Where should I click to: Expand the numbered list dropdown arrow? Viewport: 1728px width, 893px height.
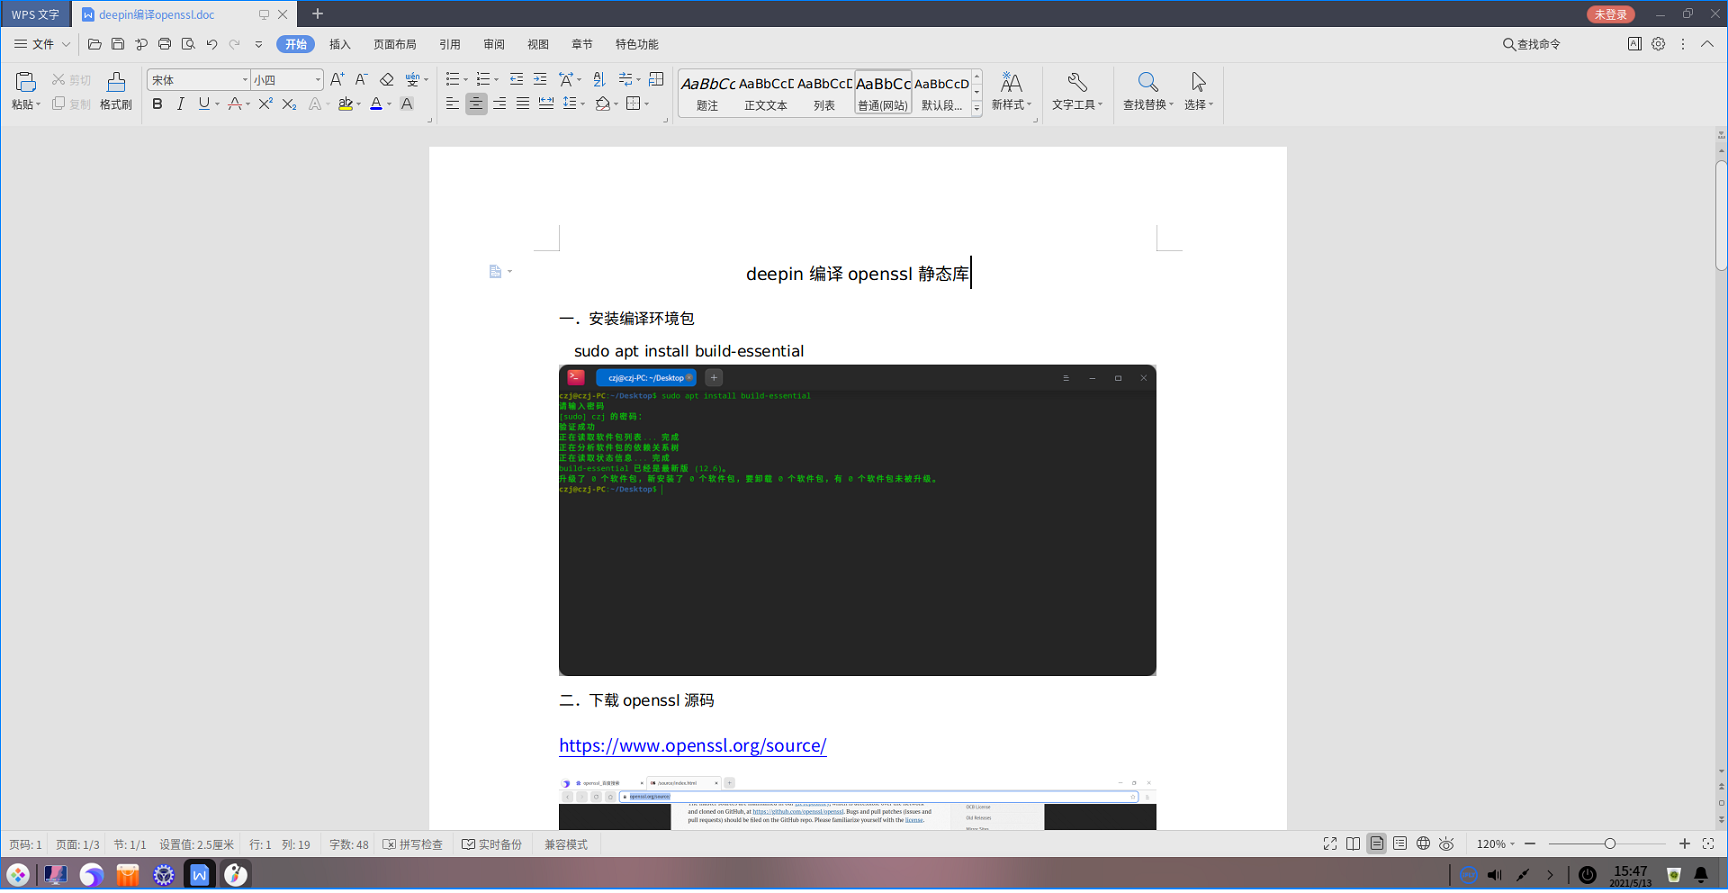pos(497,80)
